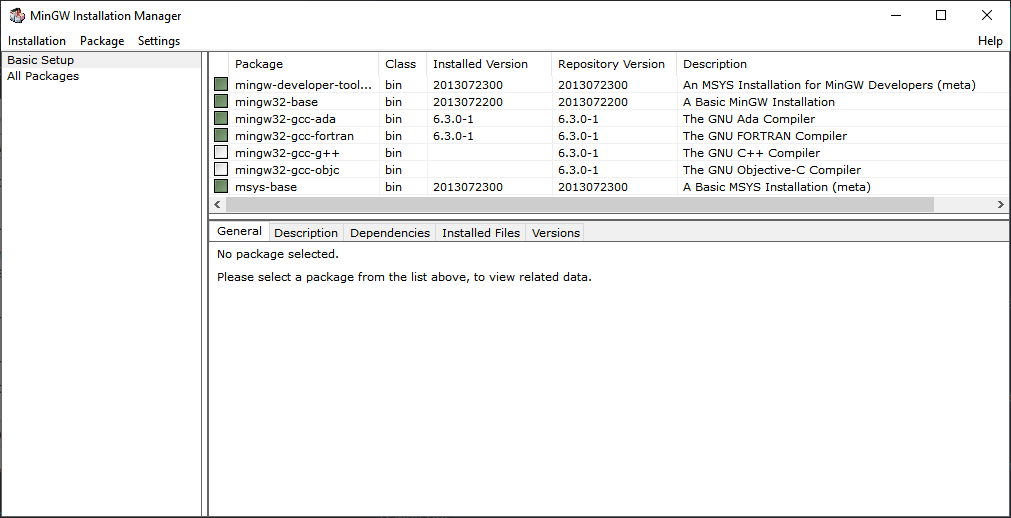The image size is (1011, 518).
Task: Open the Installation menu
Action: (x=37, y=41)
